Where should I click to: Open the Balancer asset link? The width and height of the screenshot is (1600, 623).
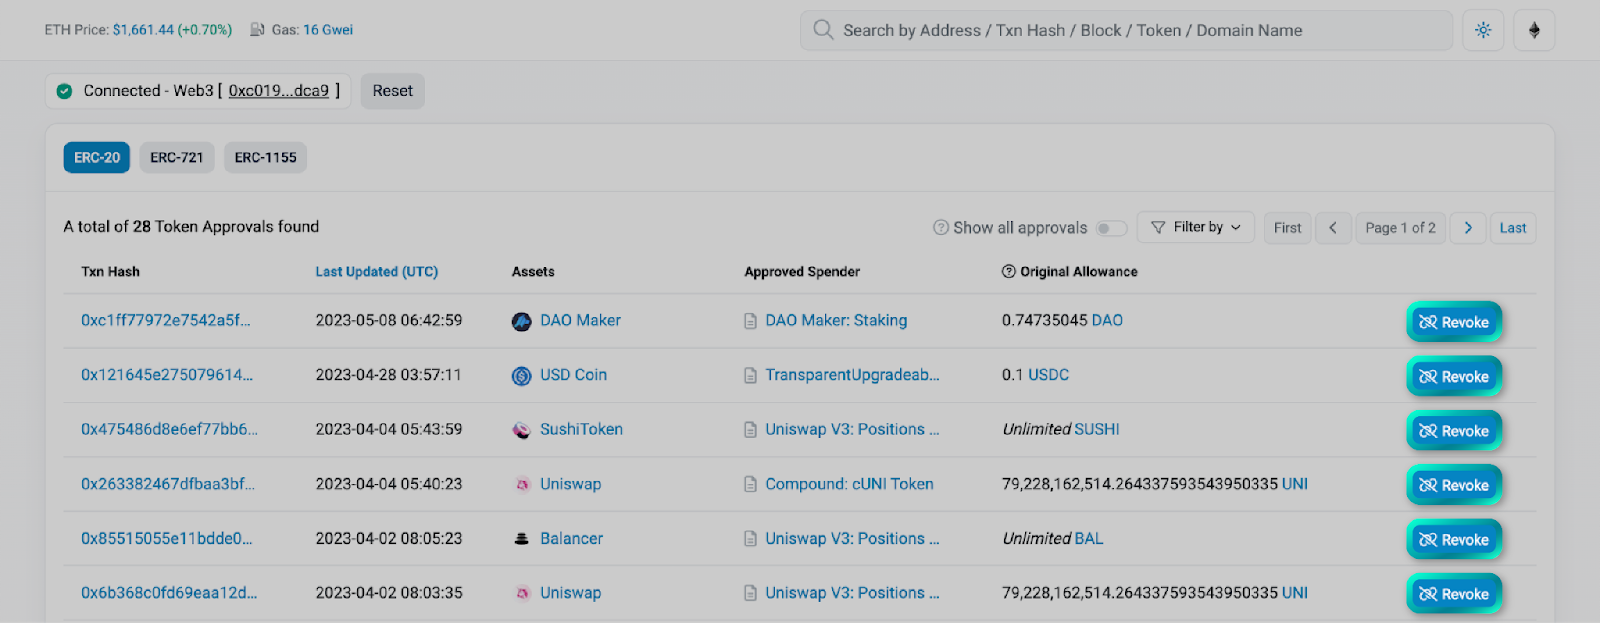click(571, 538)
